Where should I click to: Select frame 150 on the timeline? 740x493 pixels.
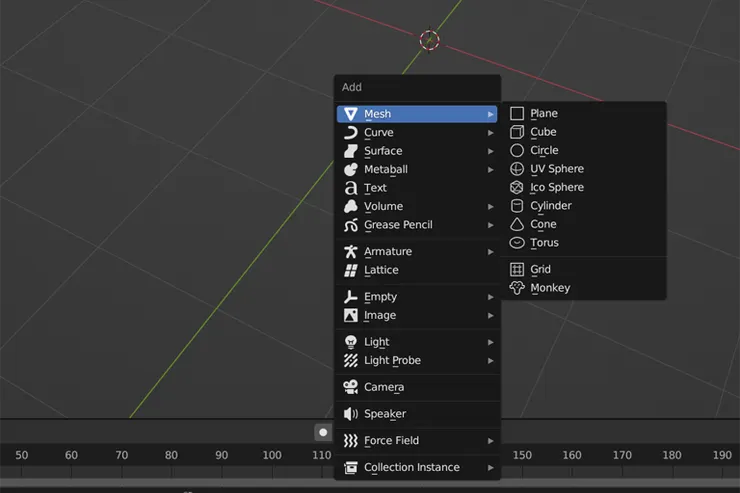point(522,455)
